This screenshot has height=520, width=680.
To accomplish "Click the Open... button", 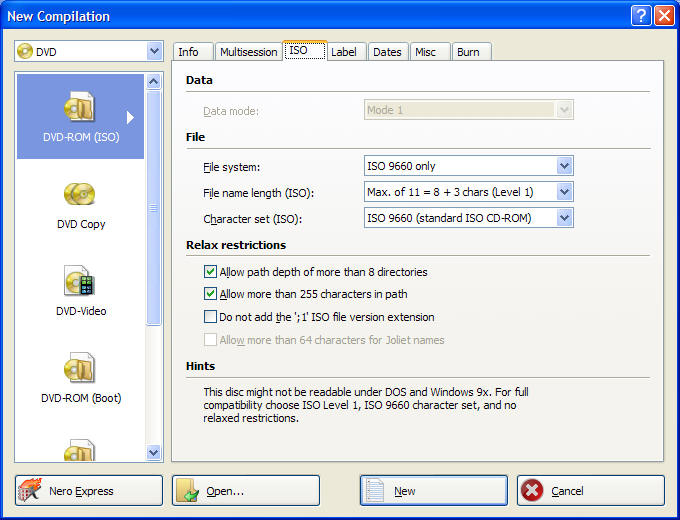I will click(x=246, y=491).
